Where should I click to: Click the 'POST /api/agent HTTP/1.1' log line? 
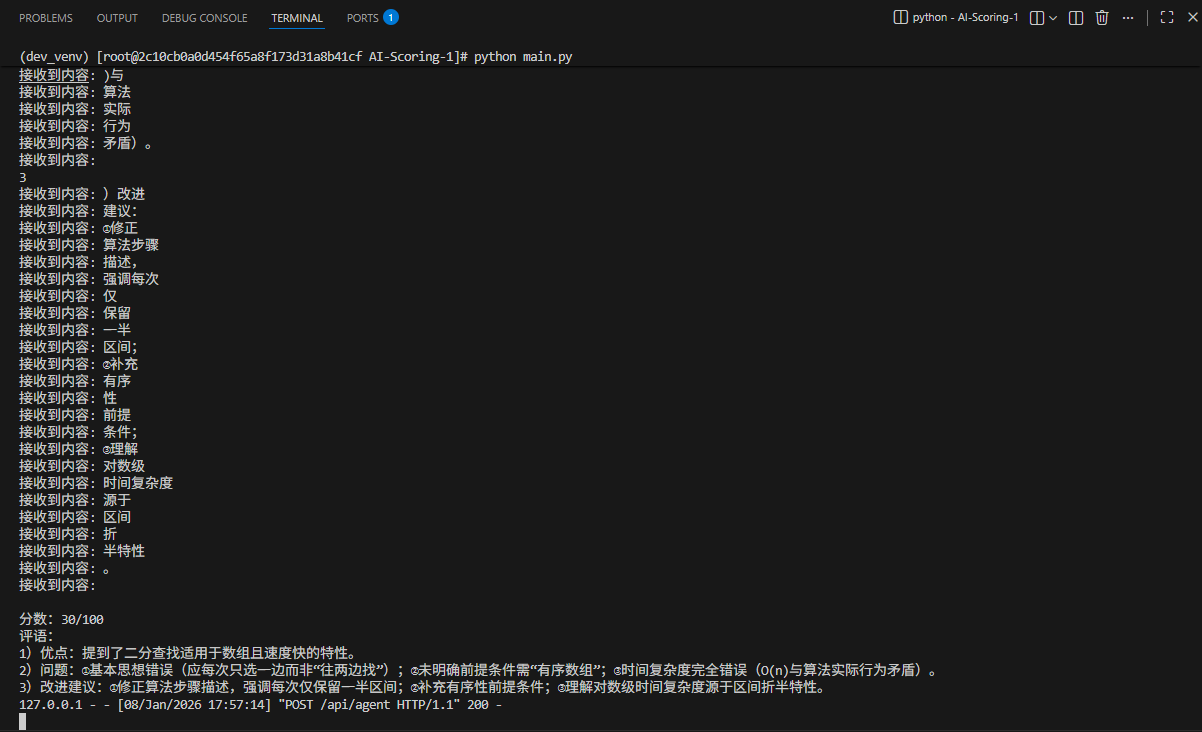click(260, 704)
